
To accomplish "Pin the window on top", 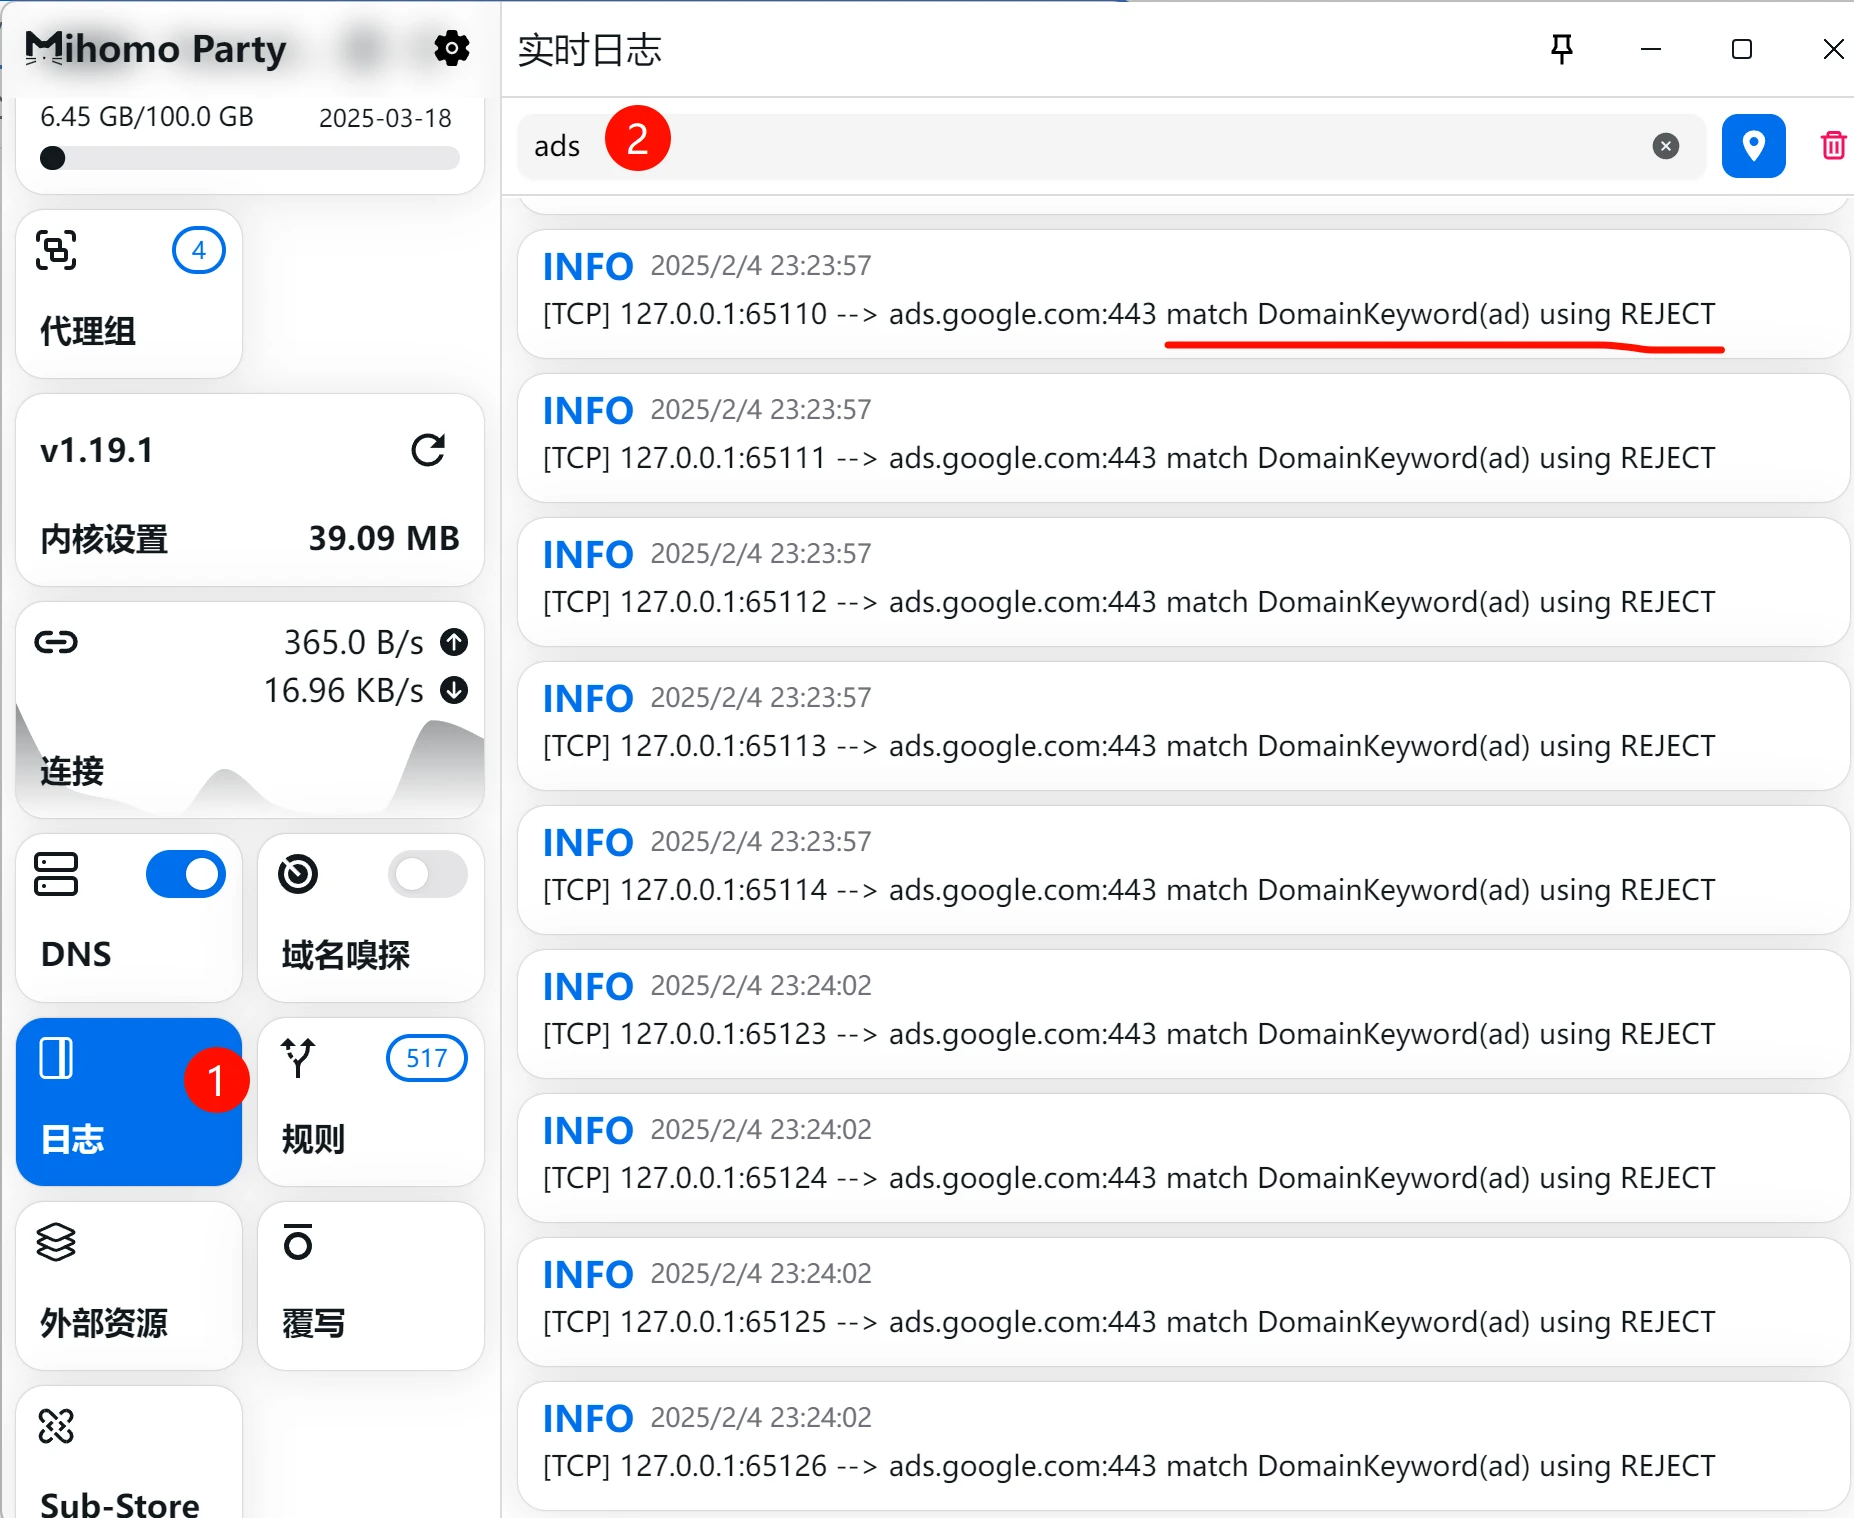I will (x=1562, y=48).
